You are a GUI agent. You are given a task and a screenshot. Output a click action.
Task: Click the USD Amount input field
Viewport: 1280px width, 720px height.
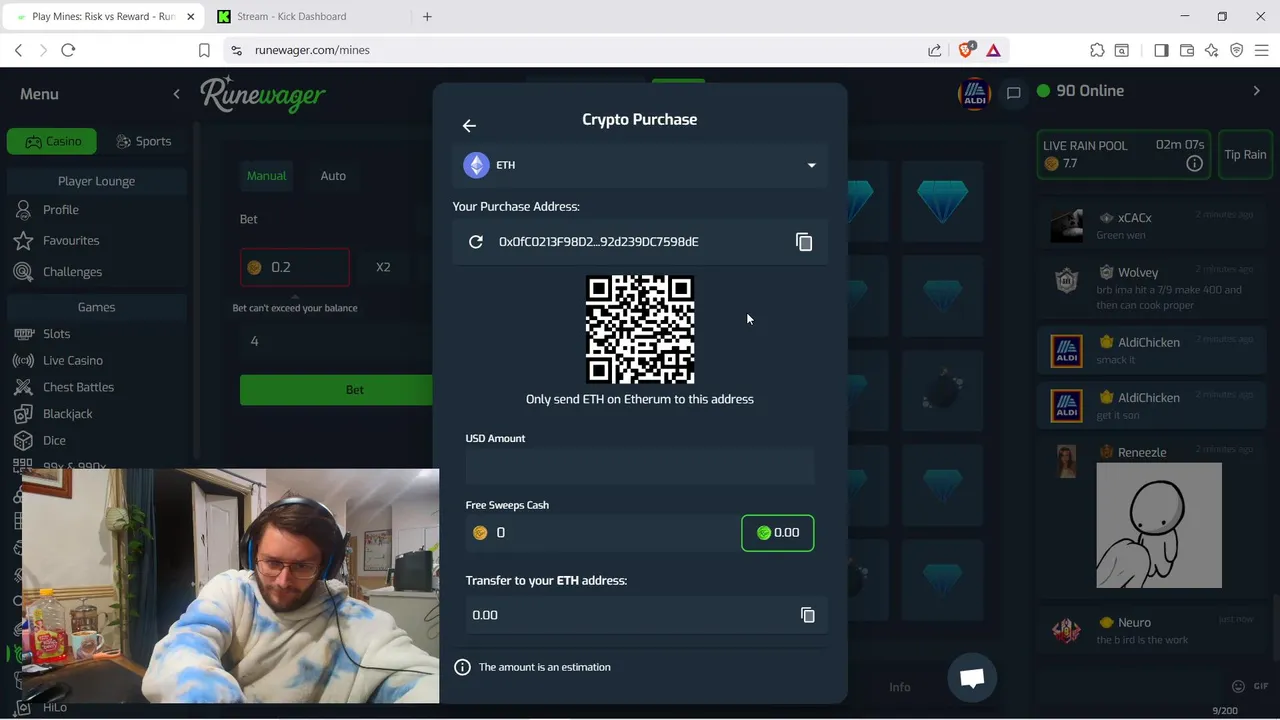[x=640, y=467]
